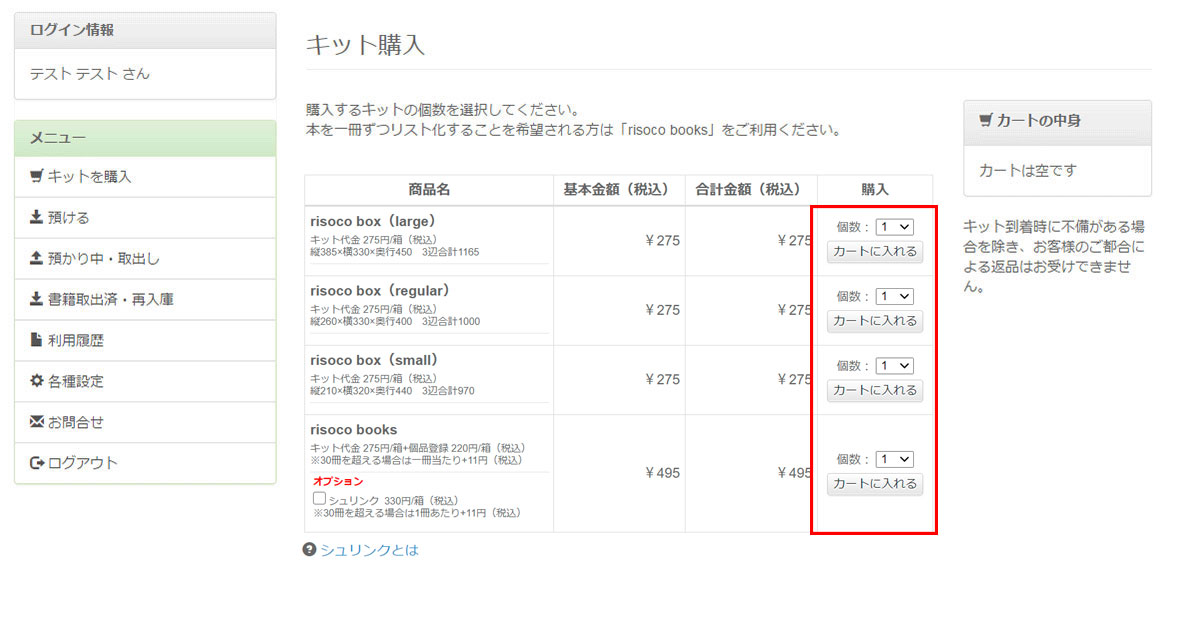
Task: Open the シュリンクとは link
Action: [x=369, y=550]
